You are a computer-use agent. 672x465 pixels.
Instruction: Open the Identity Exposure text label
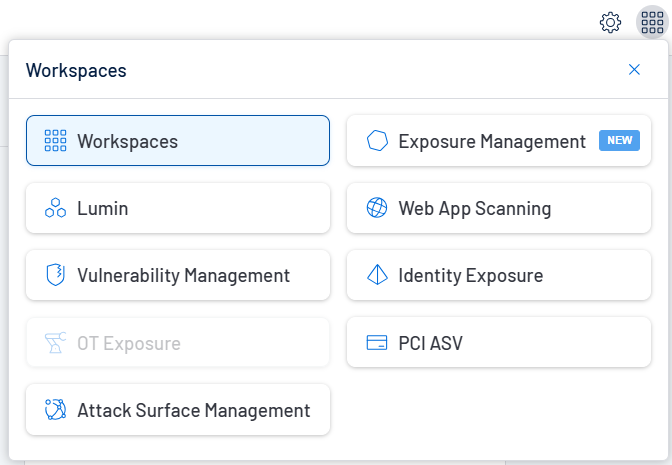click(x=470, y=276)
